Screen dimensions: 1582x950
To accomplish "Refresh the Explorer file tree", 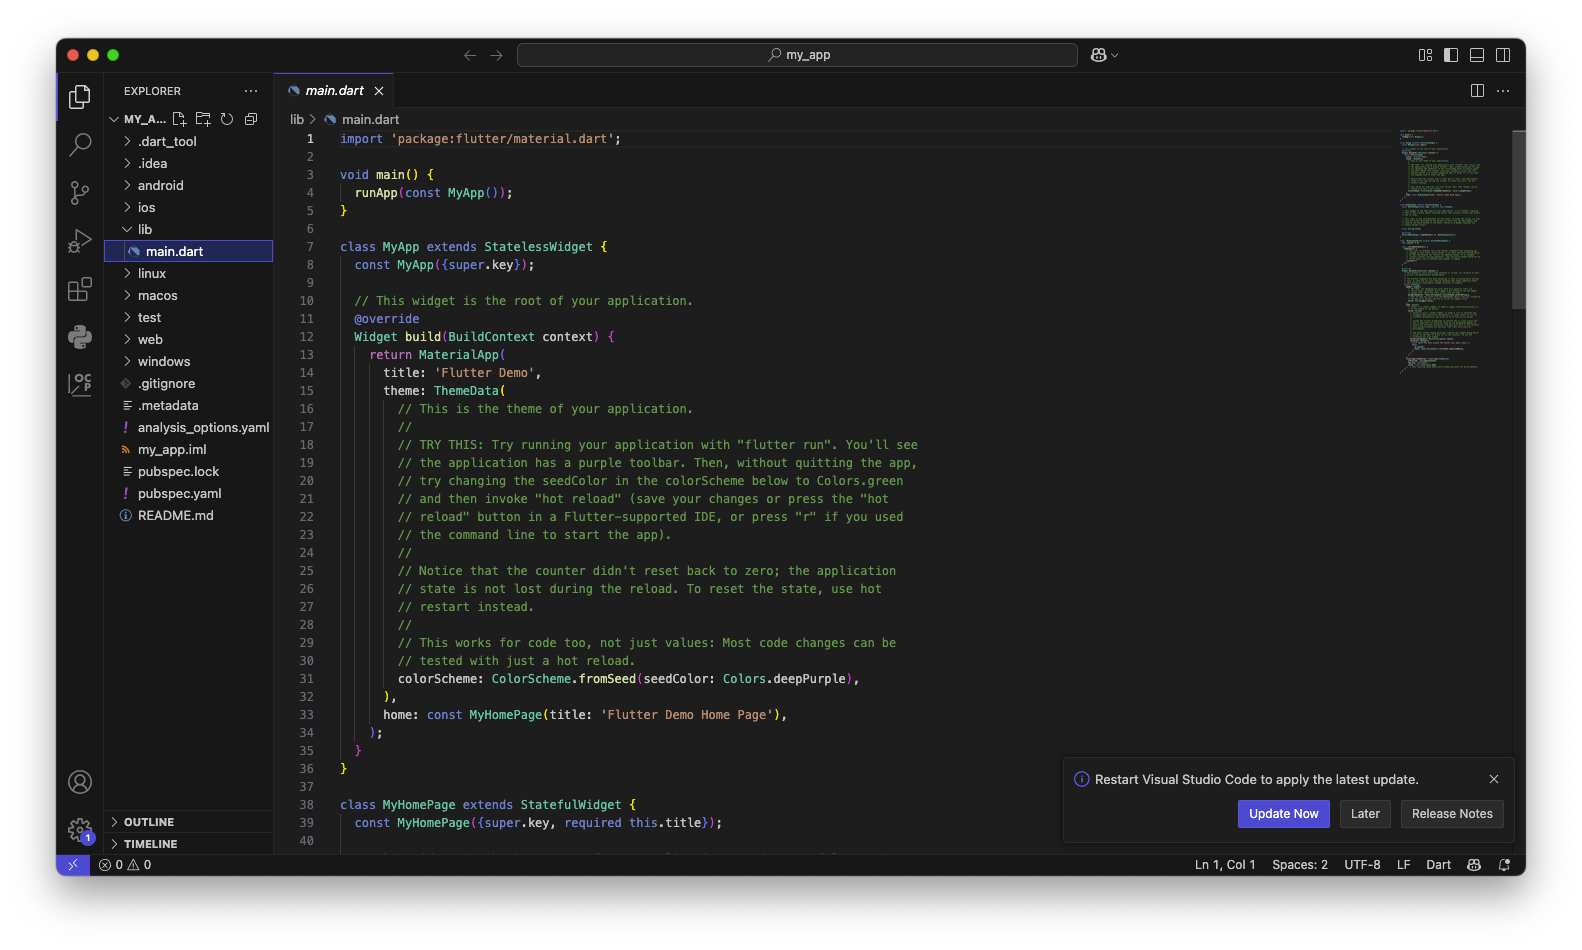I will coord(227,119).
